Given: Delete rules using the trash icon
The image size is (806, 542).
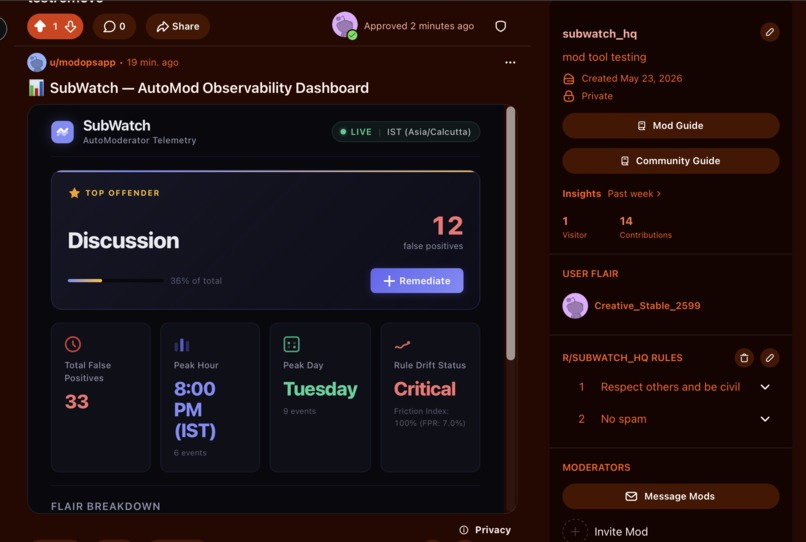Looking at the screenshot, I should [x=744, y=358].
